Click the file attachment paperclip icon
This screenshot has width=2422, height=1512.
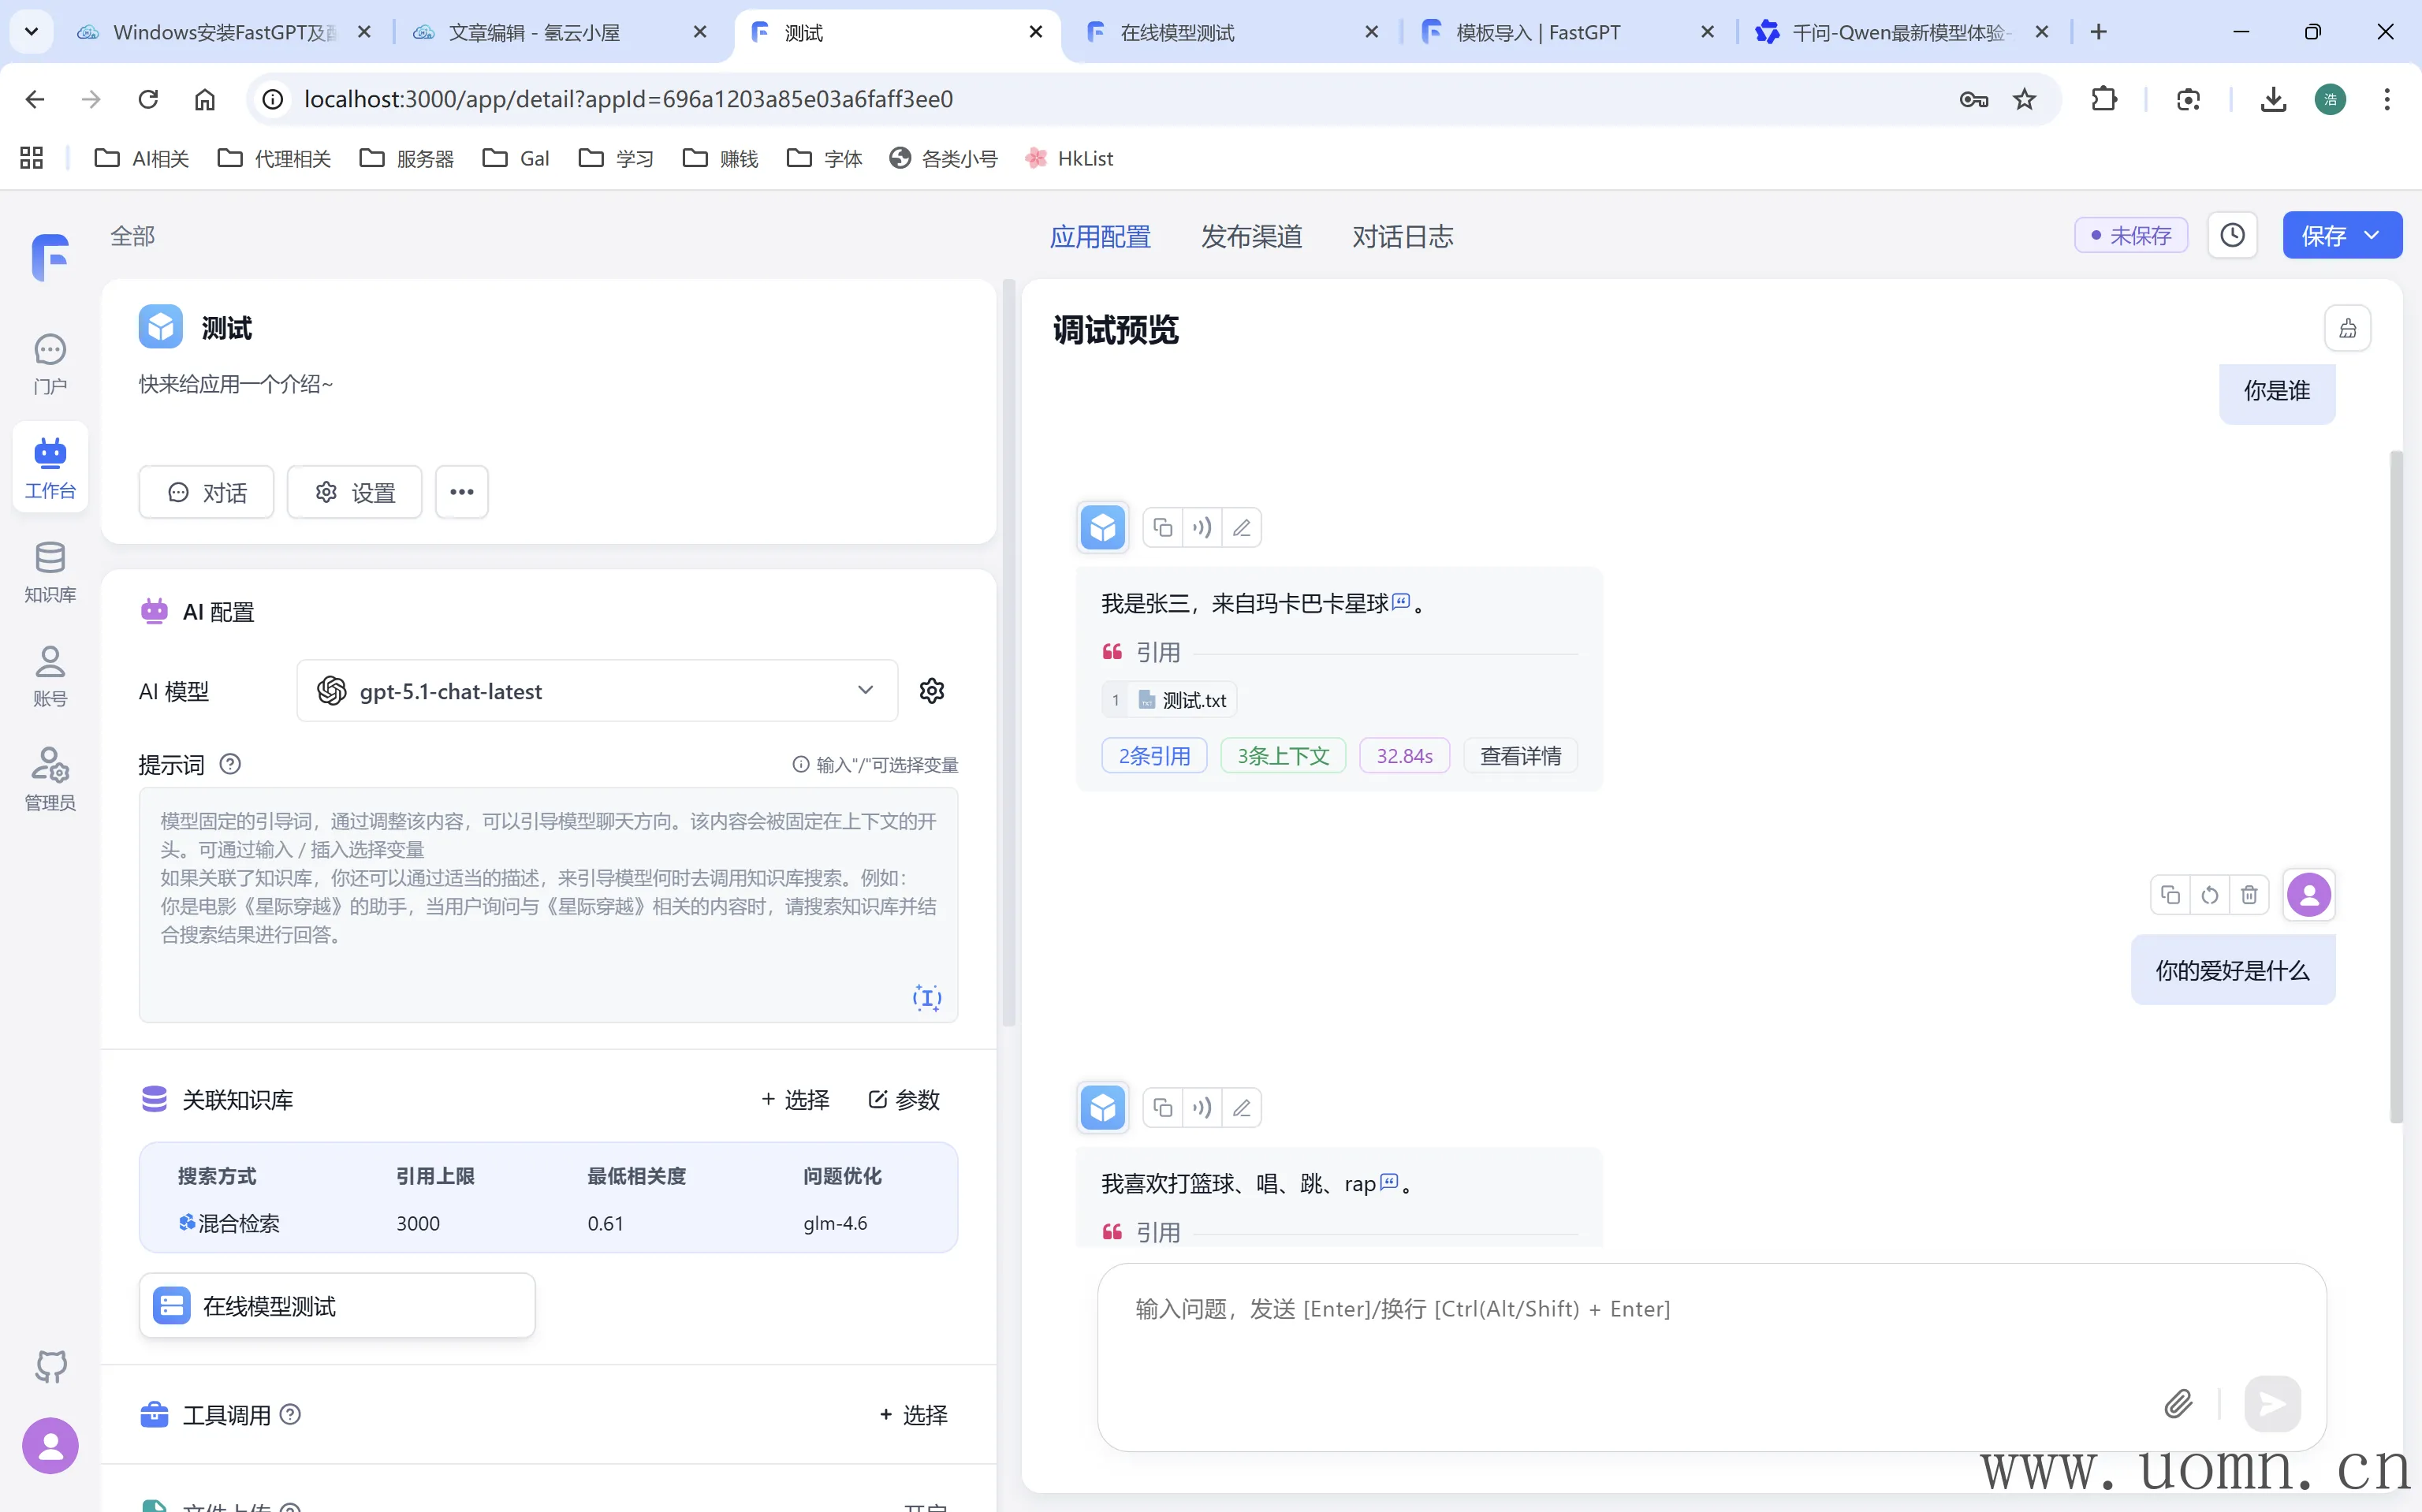(2178, 1404)
